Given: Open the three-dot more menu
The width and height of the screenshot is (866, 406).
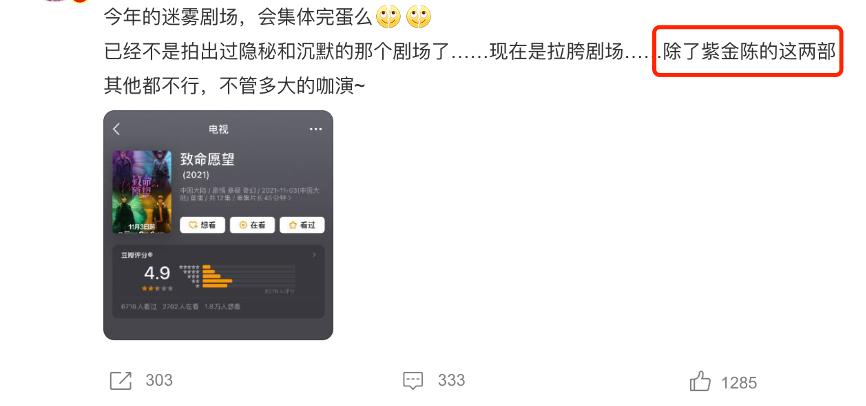Looking at the screenshot, I should pyautogui.click(x=315, y=129).
